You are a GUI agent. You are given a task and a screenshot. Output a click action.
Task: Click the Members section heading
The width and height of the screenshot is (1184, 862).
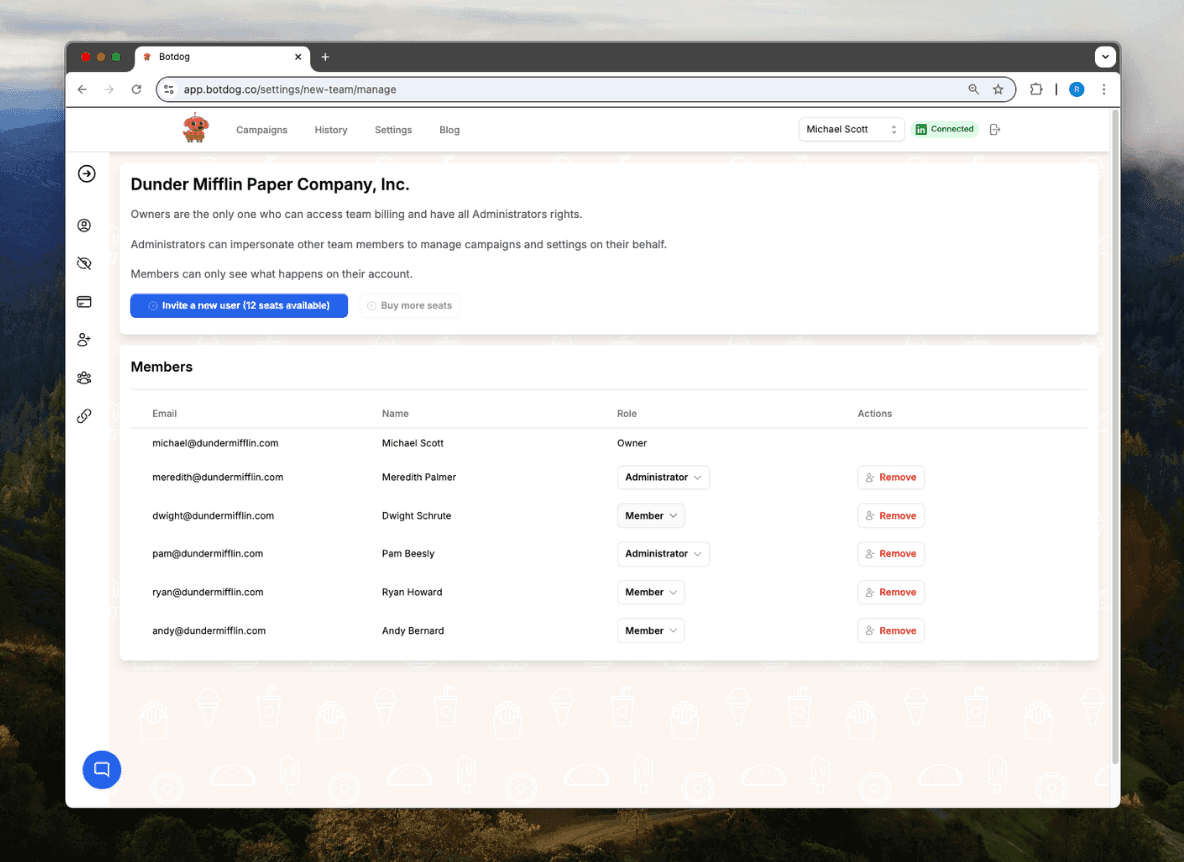(162, 367)
